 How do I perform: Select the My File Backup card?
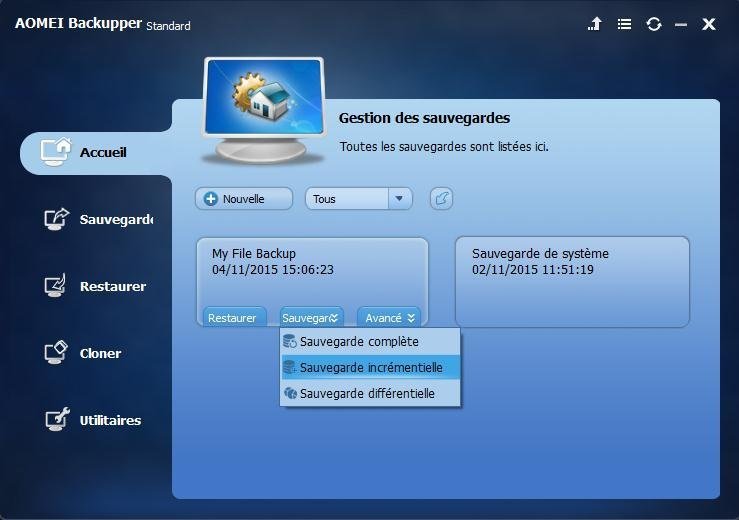312,281
